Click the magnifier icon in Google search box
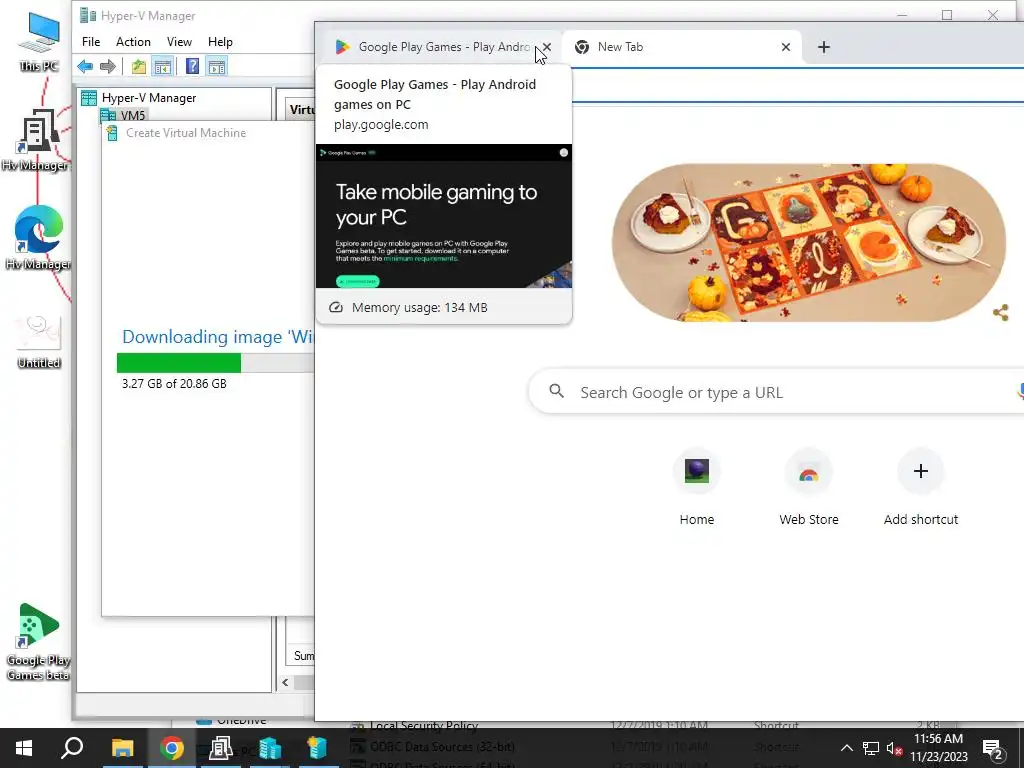Screen dimensions: 1024x768 point(556,391)
